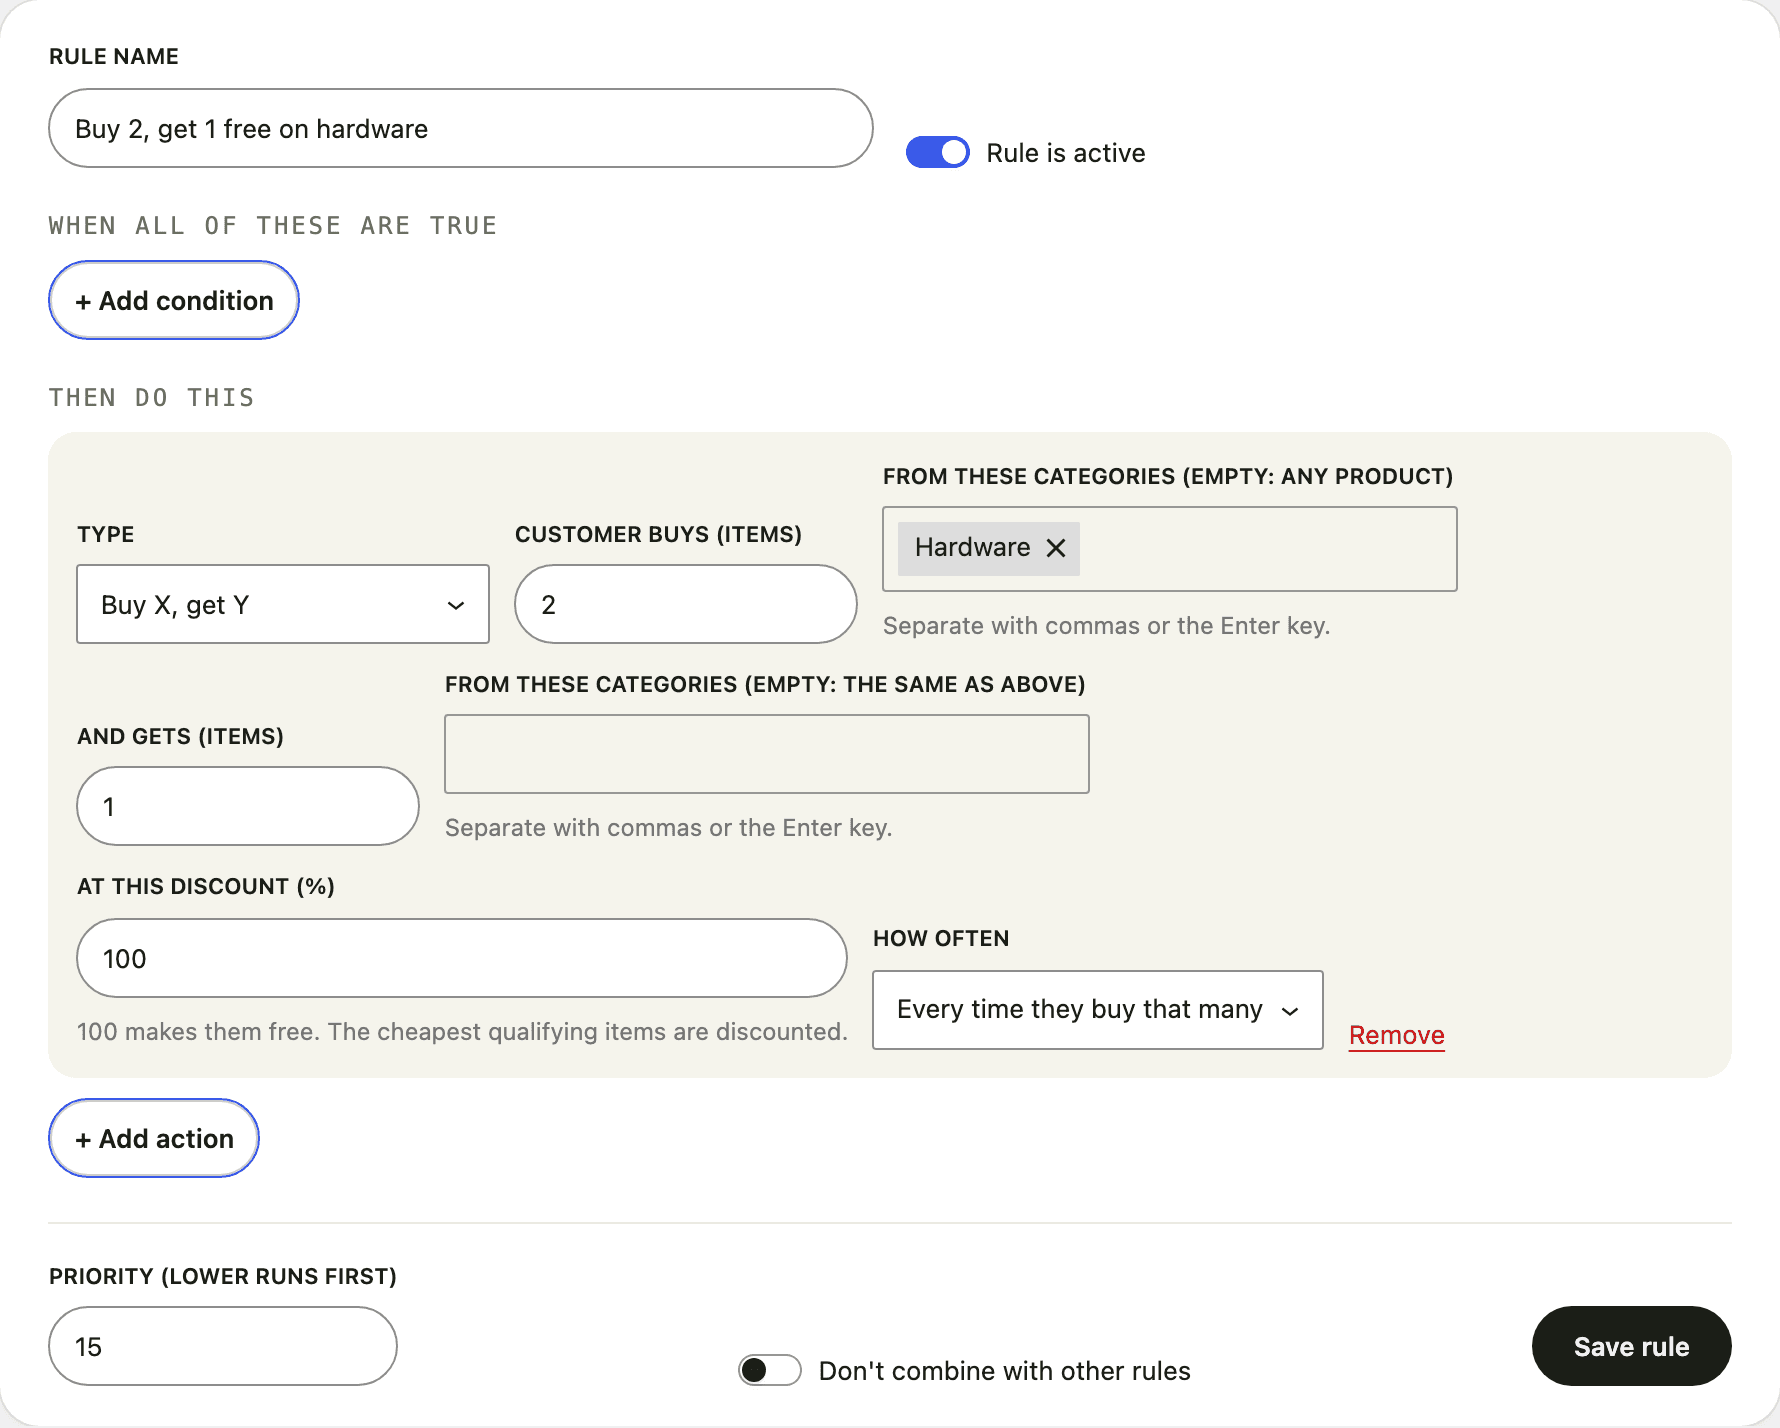
Task: Toggle the Rule is active switch
Action: coord(937,152)
